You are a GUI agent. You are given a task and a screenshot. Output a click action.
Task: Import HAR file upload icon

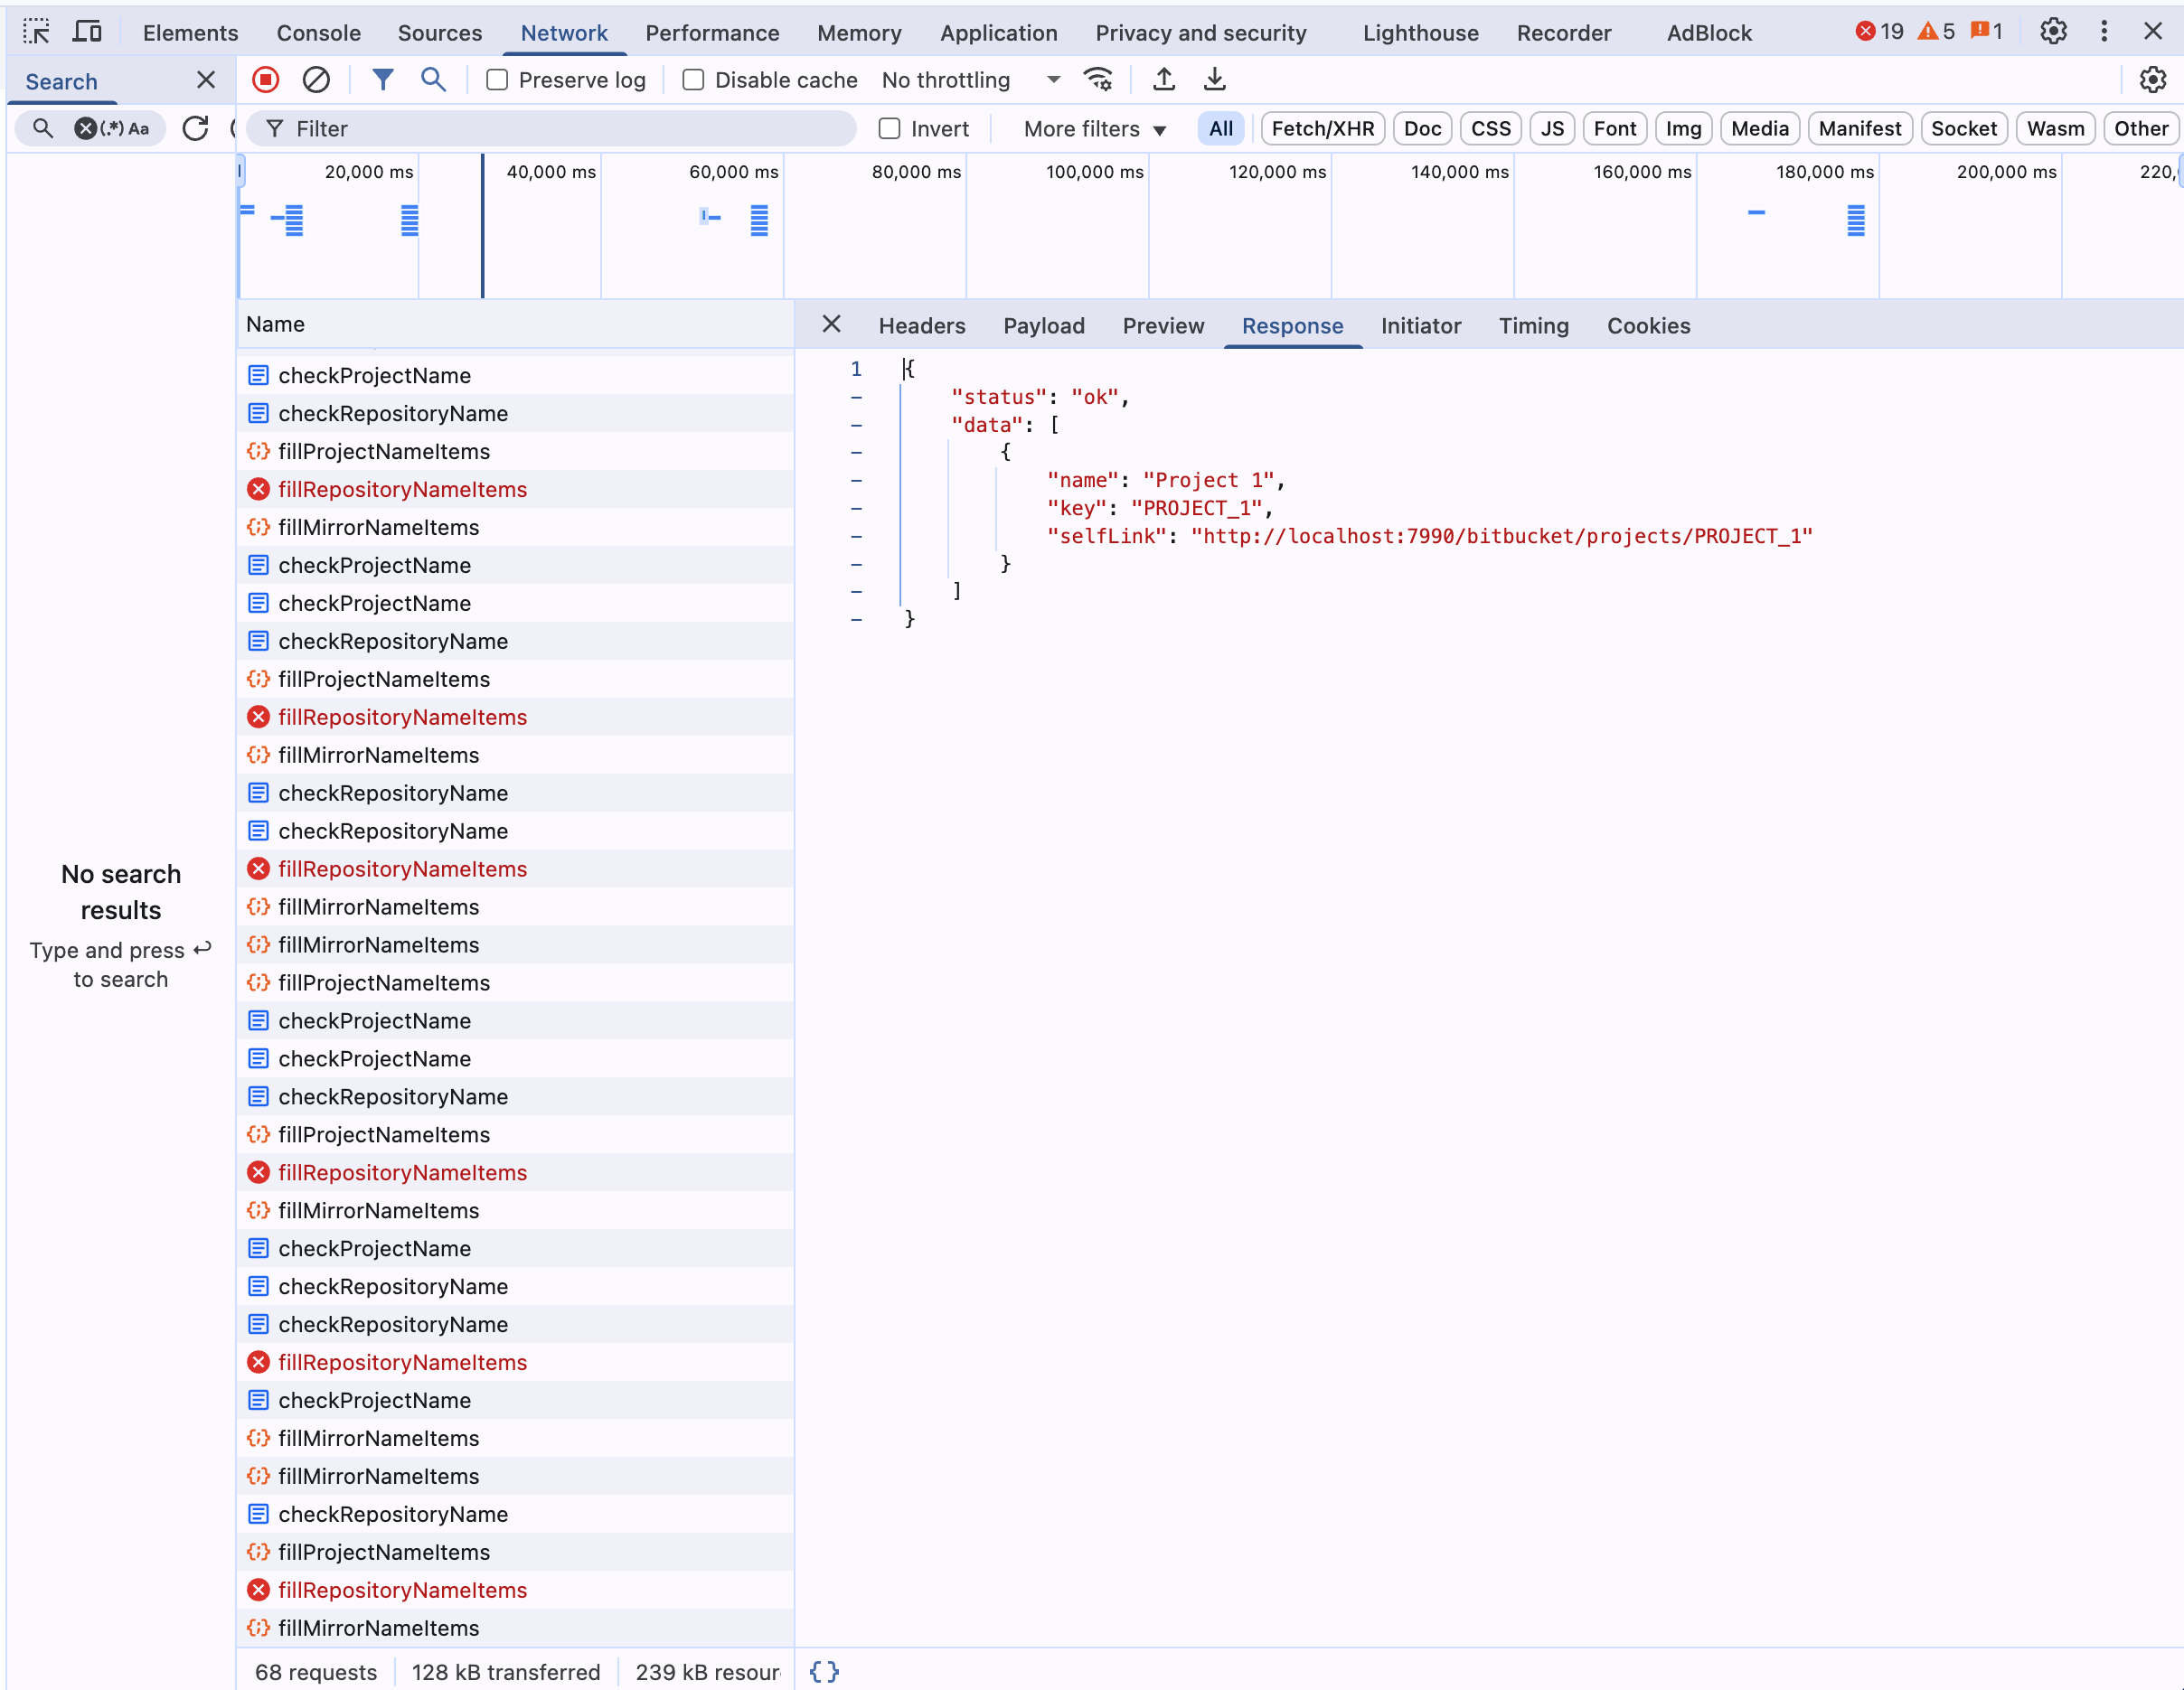click(x=1164, y=80)
